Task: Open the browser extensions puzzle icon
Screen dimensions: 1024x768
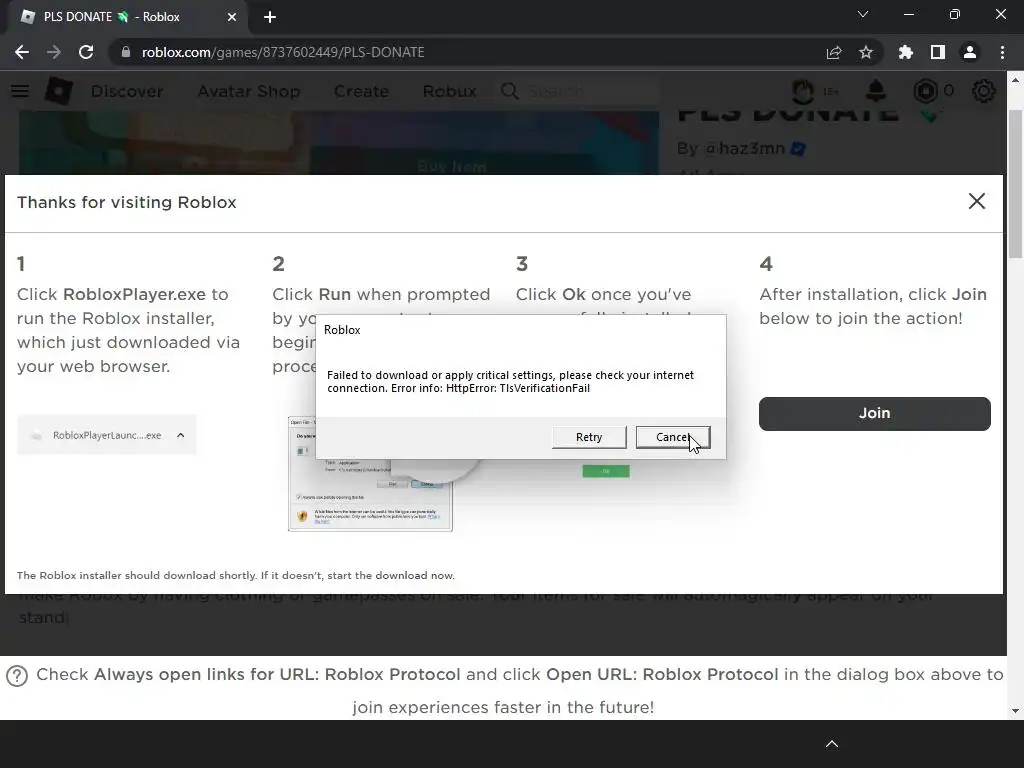Action: pos(906,52)
